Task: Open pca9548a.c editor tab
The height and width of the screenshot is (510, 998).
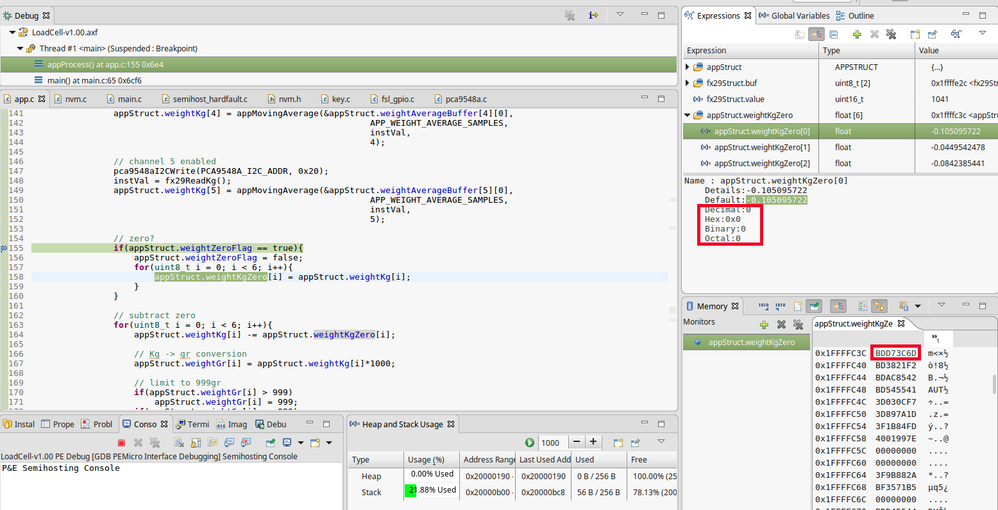Action: pos(461,99)
